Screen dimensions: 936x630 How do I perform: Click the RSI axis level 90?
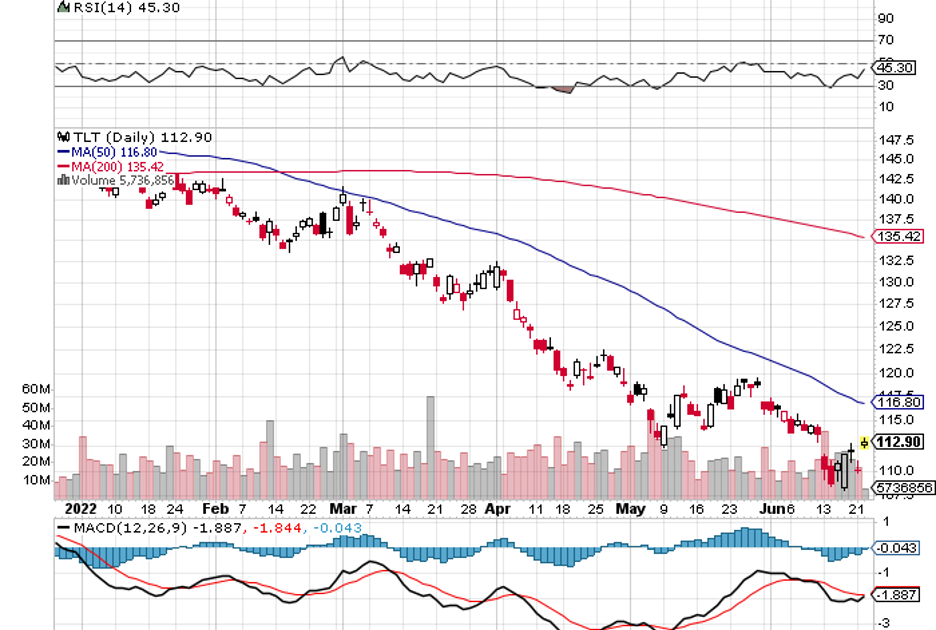pos(886,19)
